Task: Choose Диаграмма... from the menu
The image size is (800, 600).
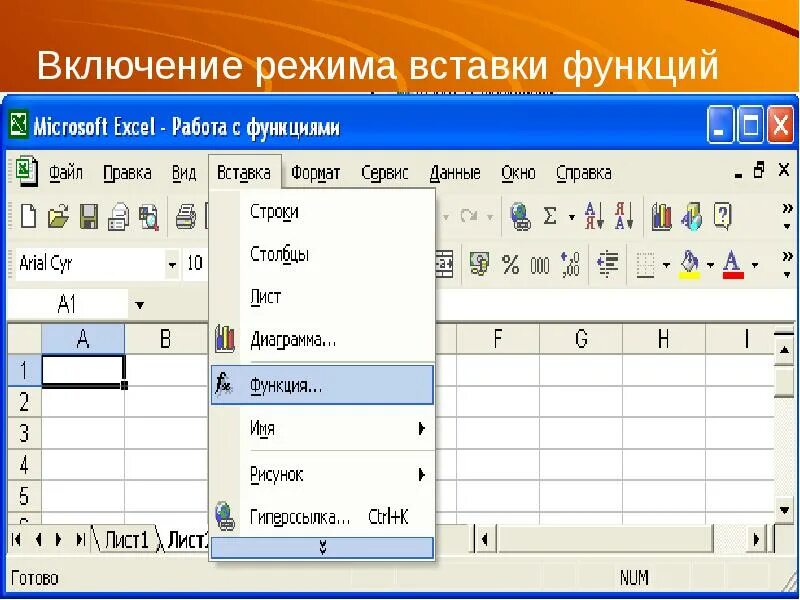Action: 322,339
